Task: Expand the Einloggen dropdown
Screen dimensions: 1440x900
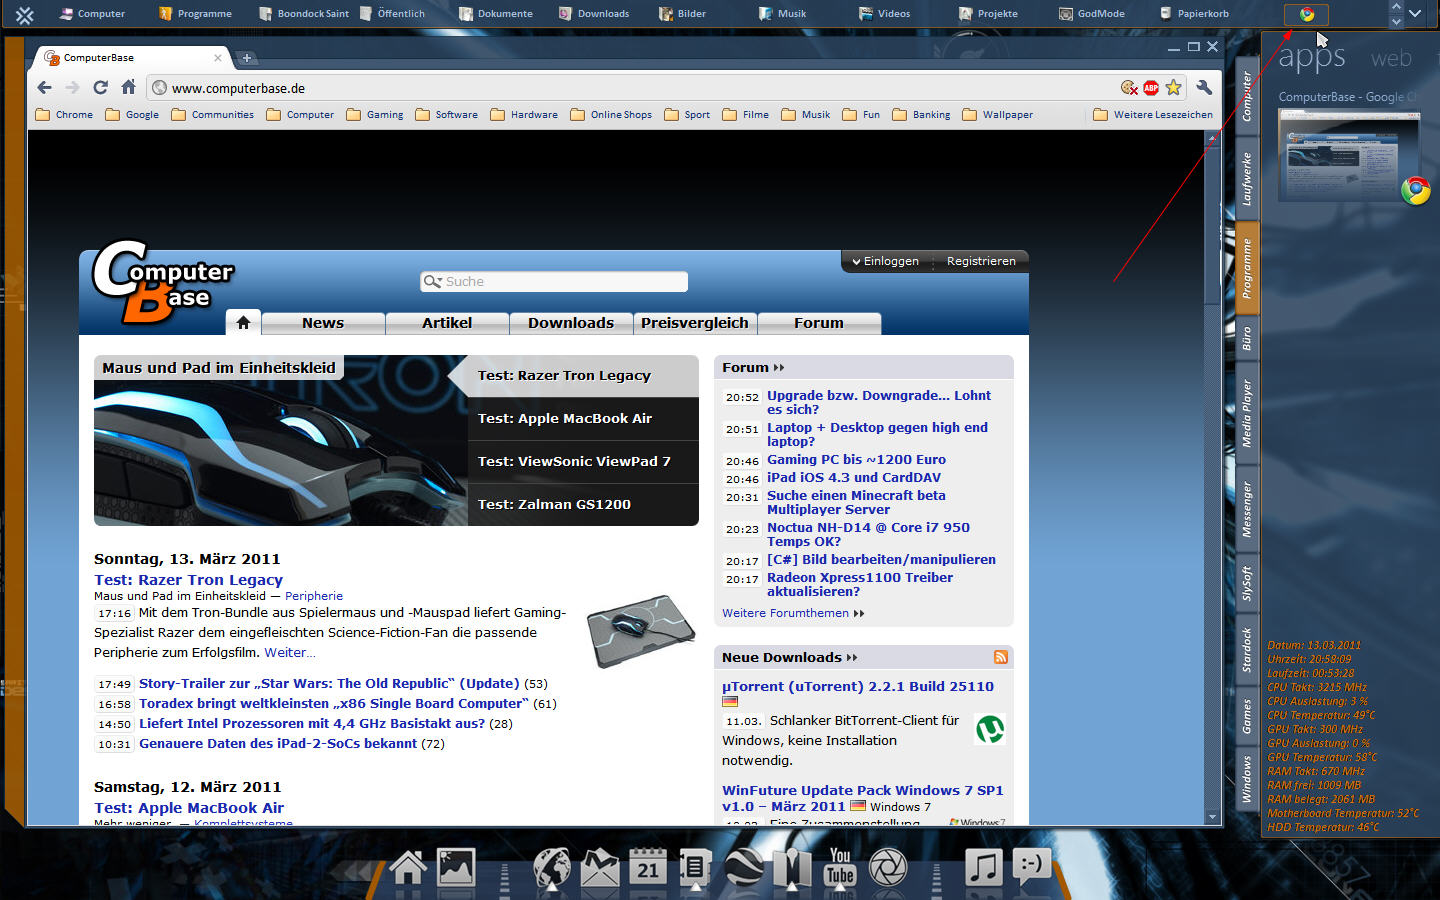Action: point(885,261)
